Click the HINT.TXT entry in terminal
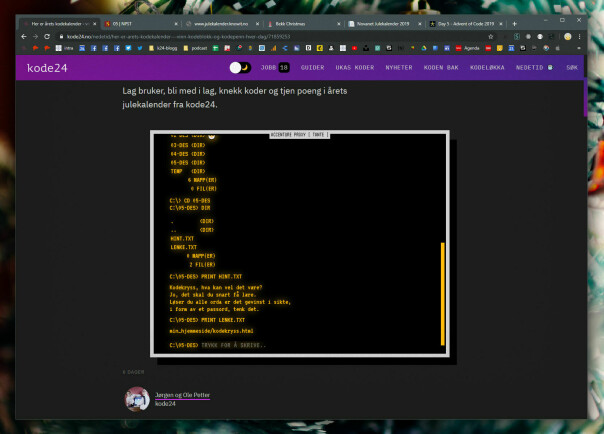This screenshot has height=434, width=604. point(182,239)
